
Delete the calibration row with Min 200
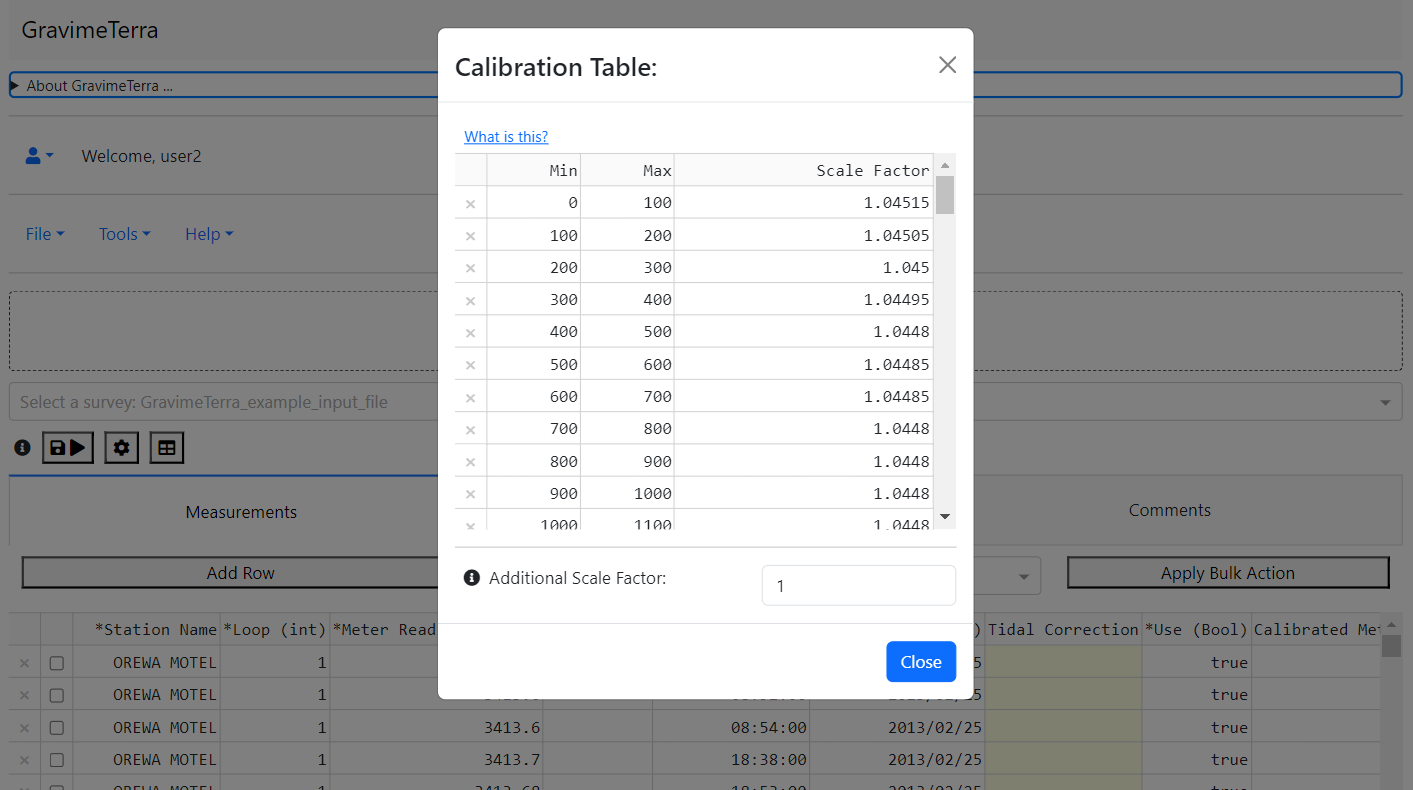pos(470,268)
